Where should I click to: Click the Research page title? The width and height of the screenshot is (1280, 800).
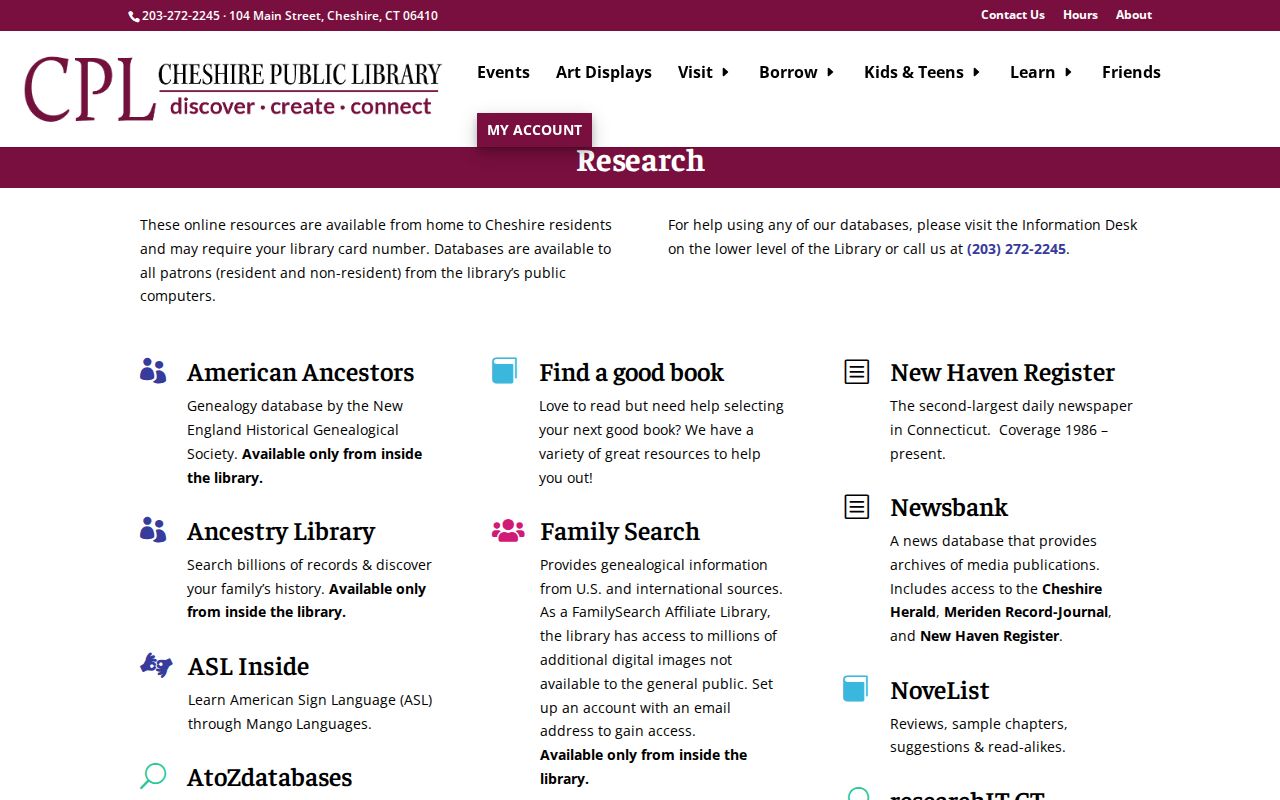pyautogui.click(x=640, y=161)
